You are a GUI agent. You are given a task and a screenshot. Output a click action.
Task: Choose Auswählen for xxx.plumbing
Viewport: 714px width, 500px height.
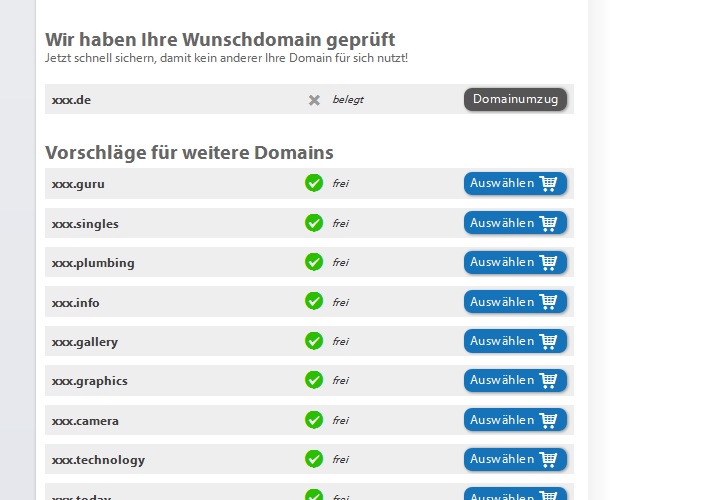pos(515,262)
